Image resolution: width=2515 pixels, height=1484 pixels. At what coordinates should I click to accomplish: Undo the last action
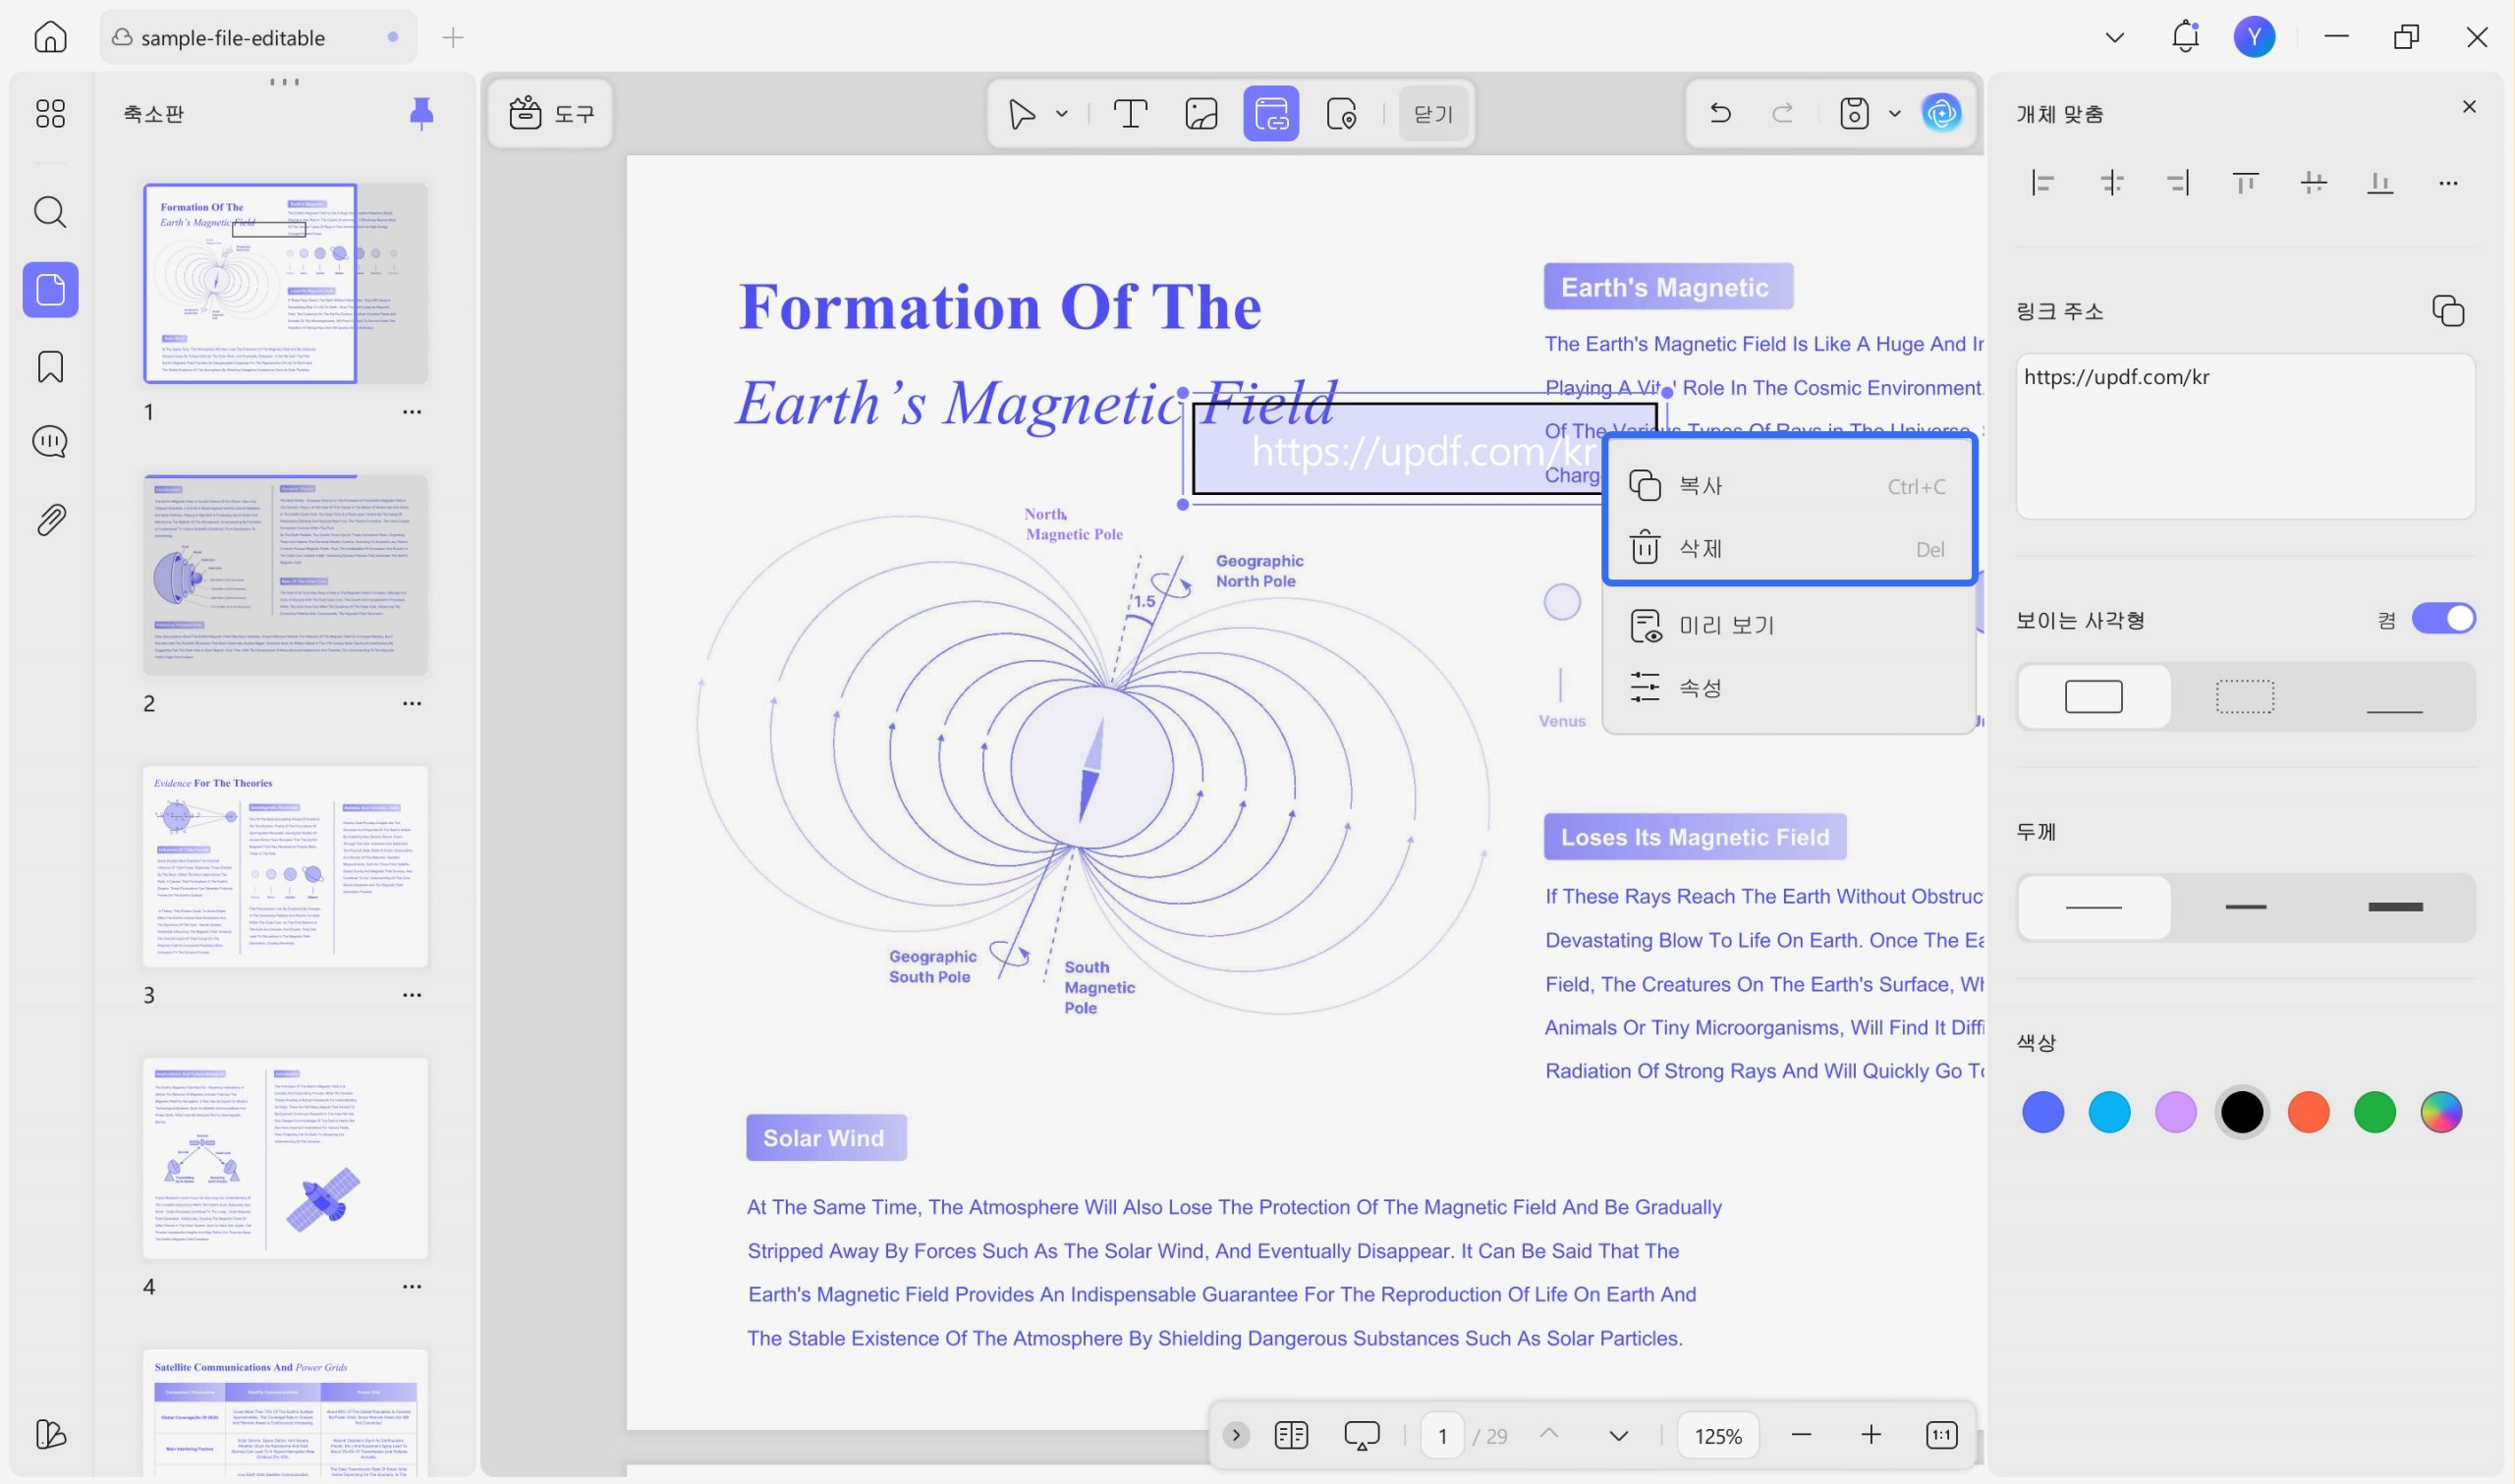(x=1720, y=113)
